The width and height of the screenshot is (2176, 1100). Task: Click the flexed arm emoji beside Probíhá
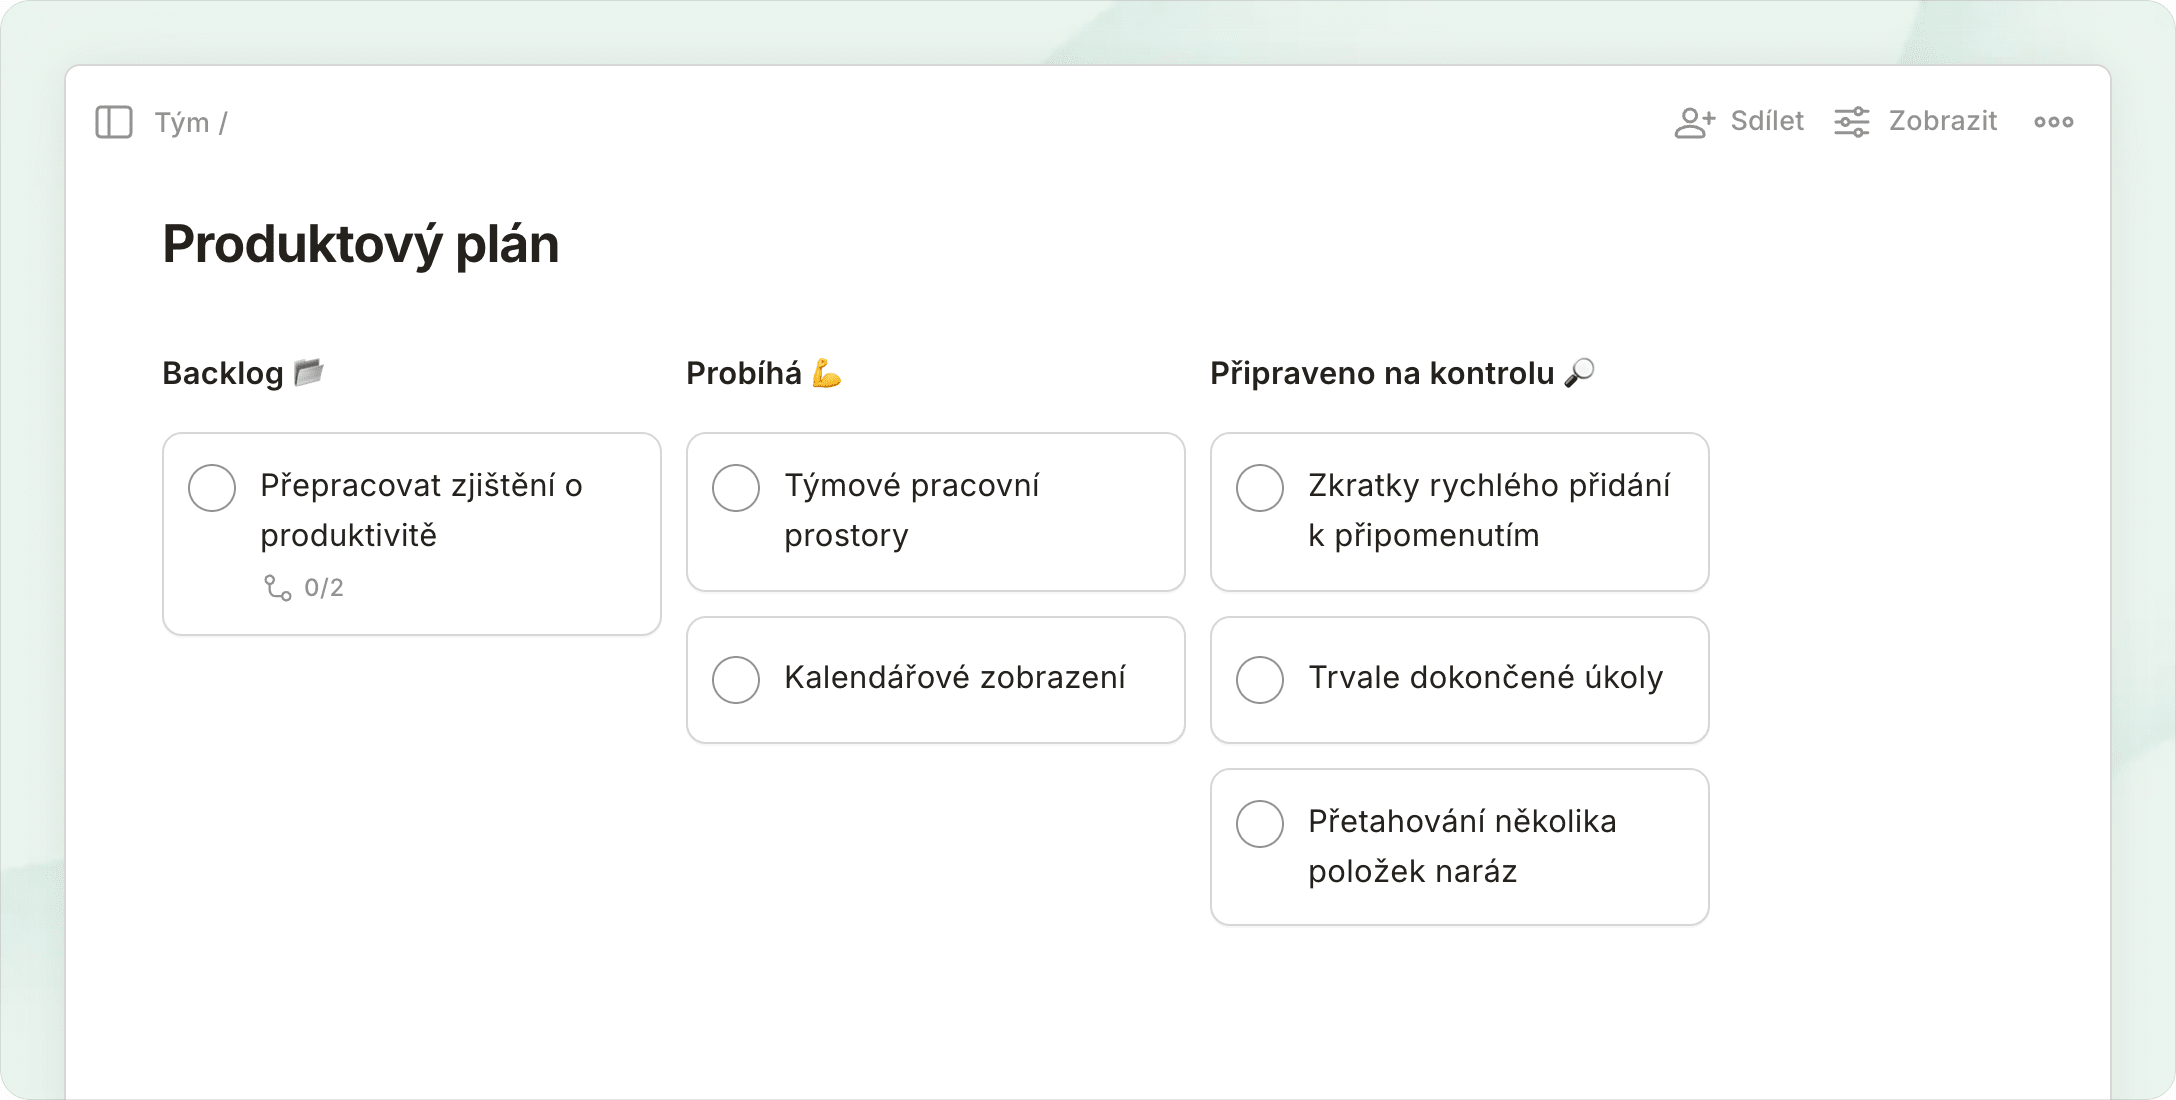coord(827,373)
